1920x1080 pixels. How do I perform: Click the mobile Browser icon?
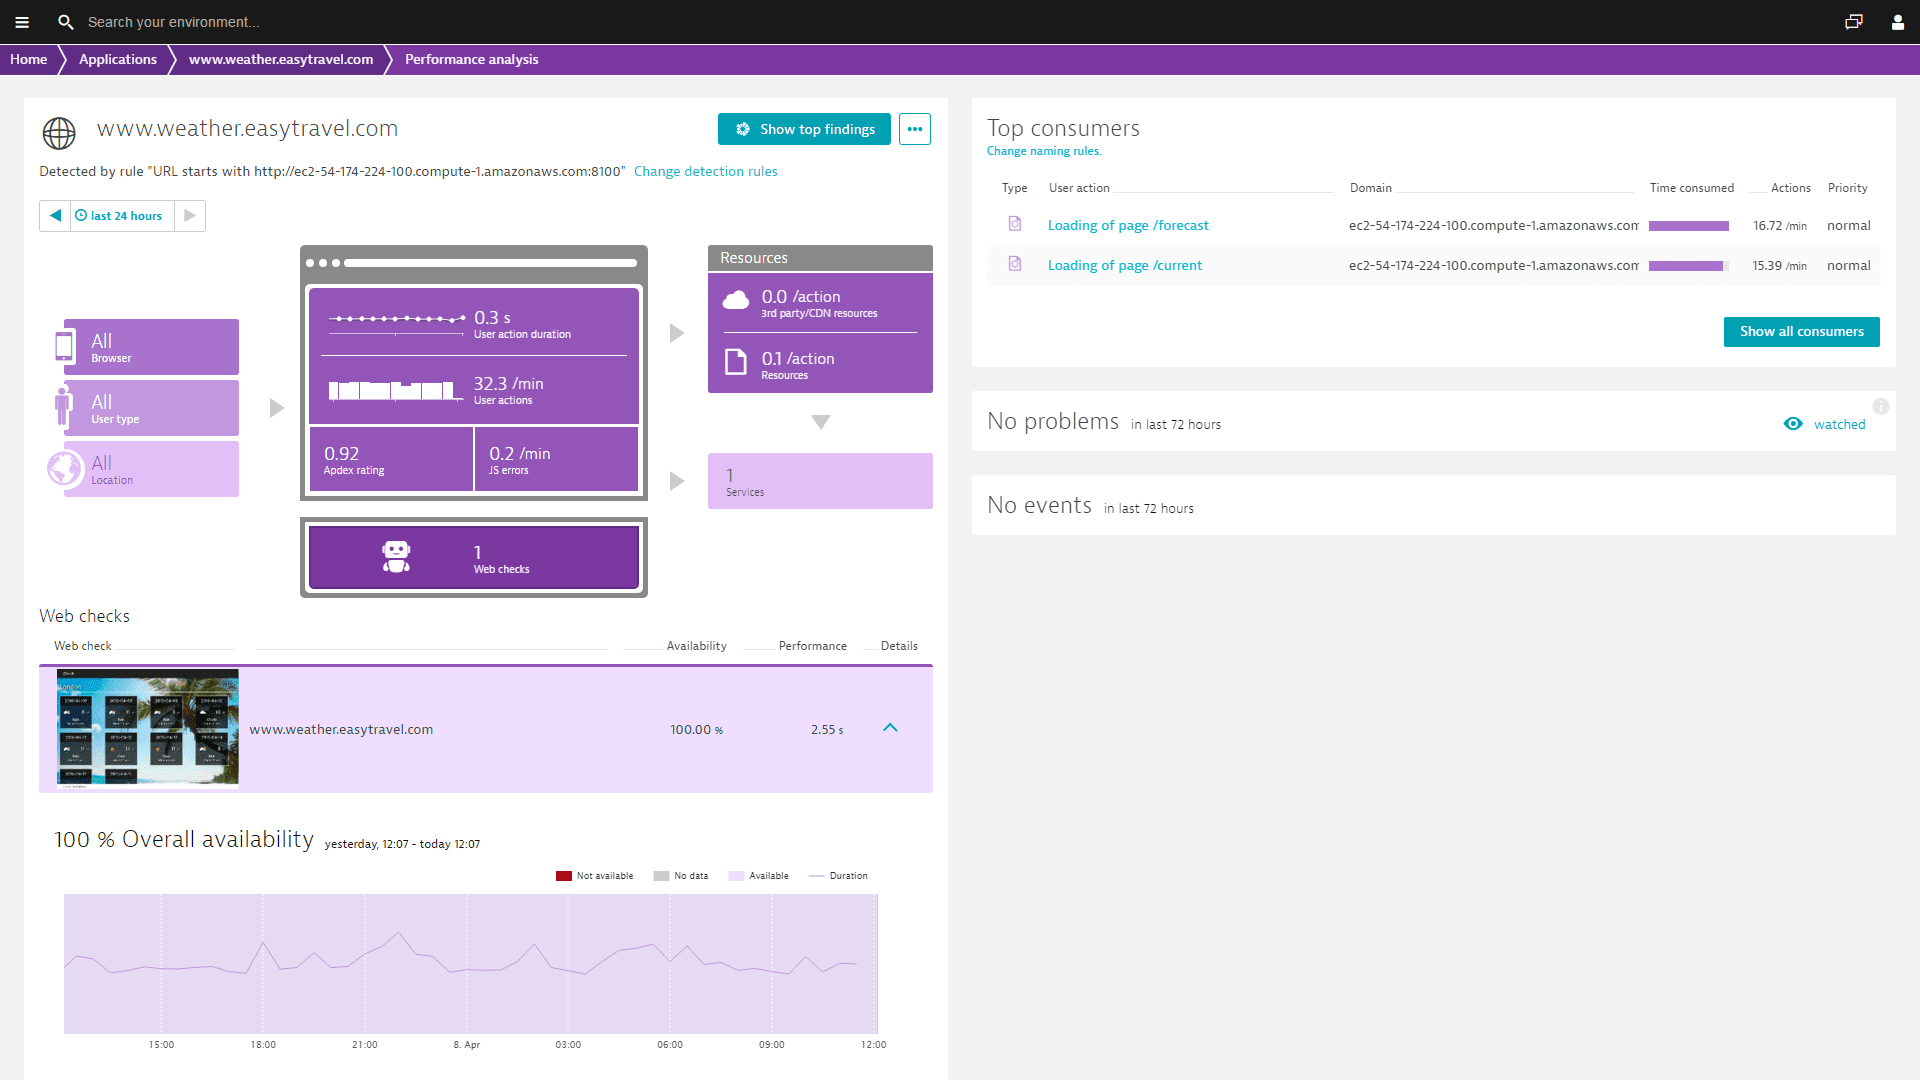64,346
